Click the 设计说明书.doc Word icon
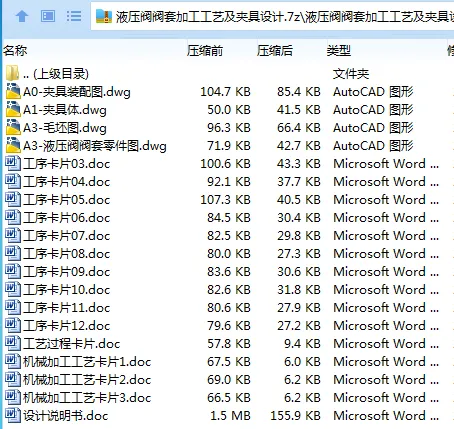454x429 pixels. pos(13,415)
